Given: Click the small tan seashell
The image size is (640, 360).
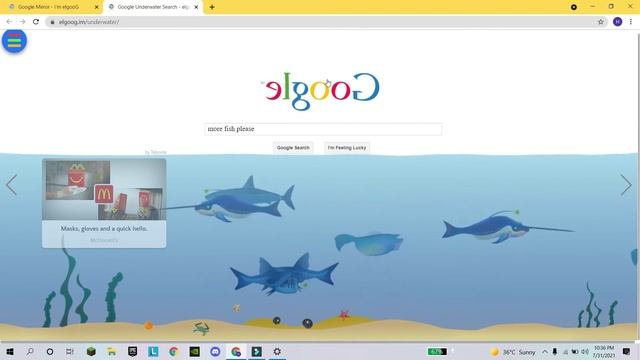Looking at the screenshot, I should [236, 308].
